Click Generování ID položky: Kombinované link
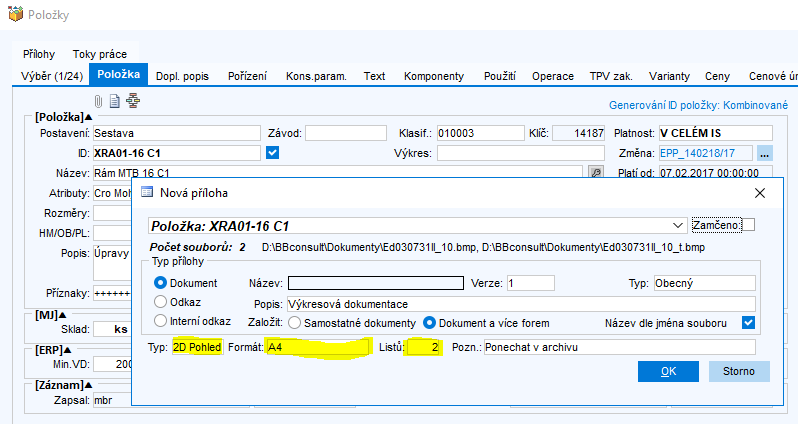This screenshot has height=424, width=798. click(699, 105)
